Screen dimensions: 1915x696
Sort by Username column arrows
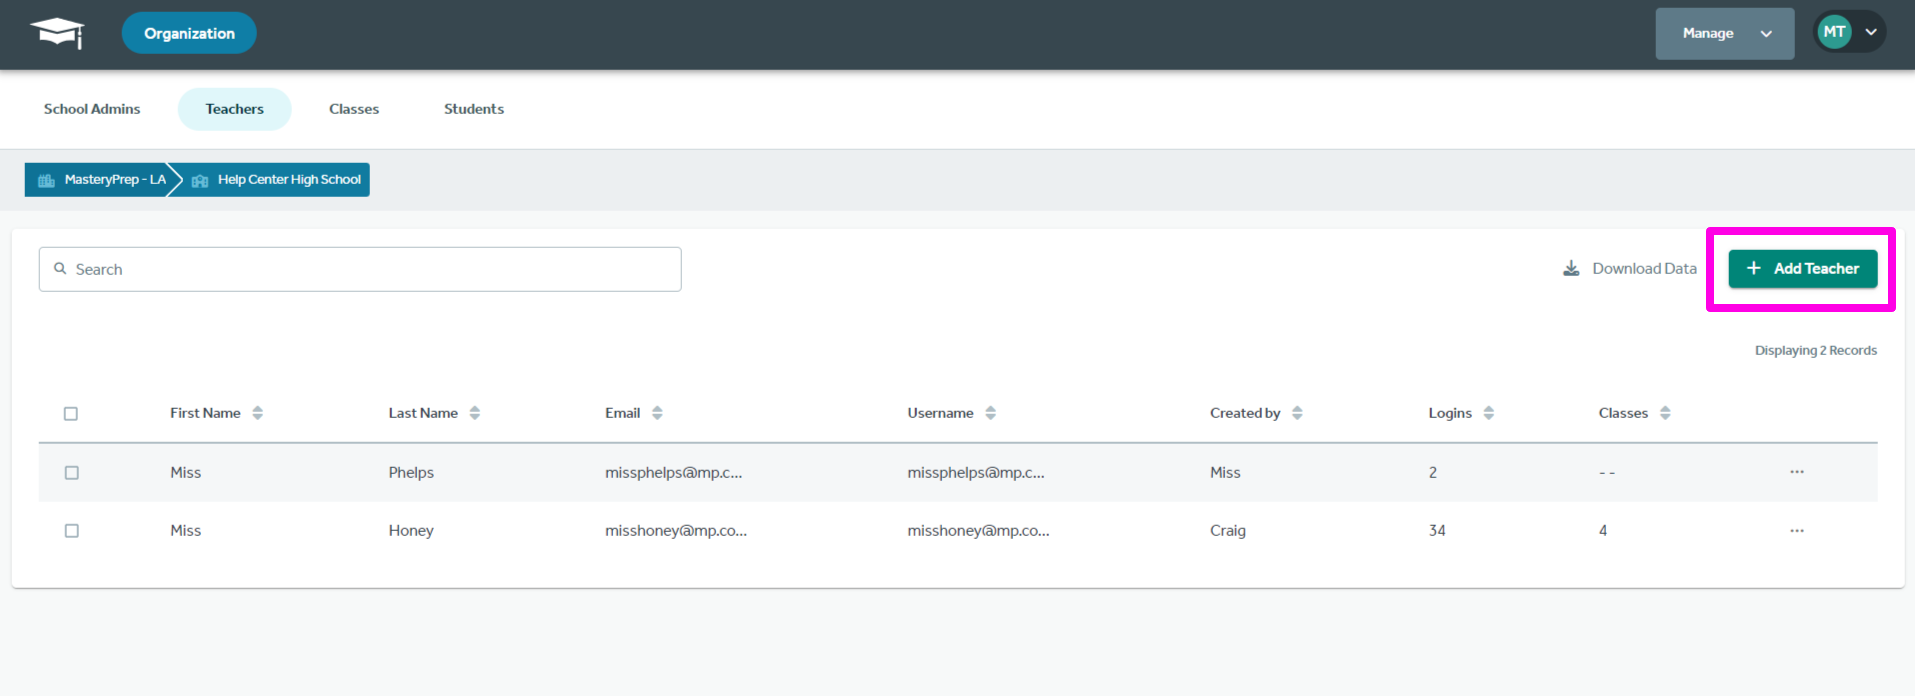point(990,413)
